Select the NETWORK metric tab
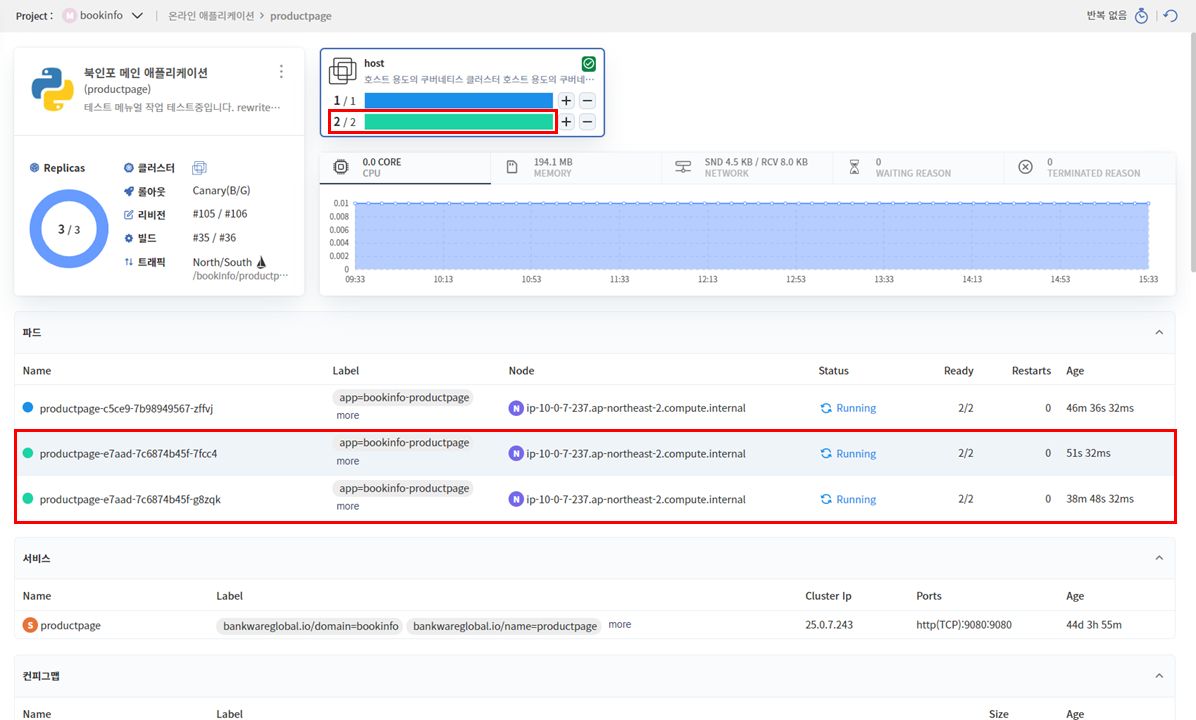Image resolution: width=1196 pixels, height=720 pixels. [x=747, y=168]
